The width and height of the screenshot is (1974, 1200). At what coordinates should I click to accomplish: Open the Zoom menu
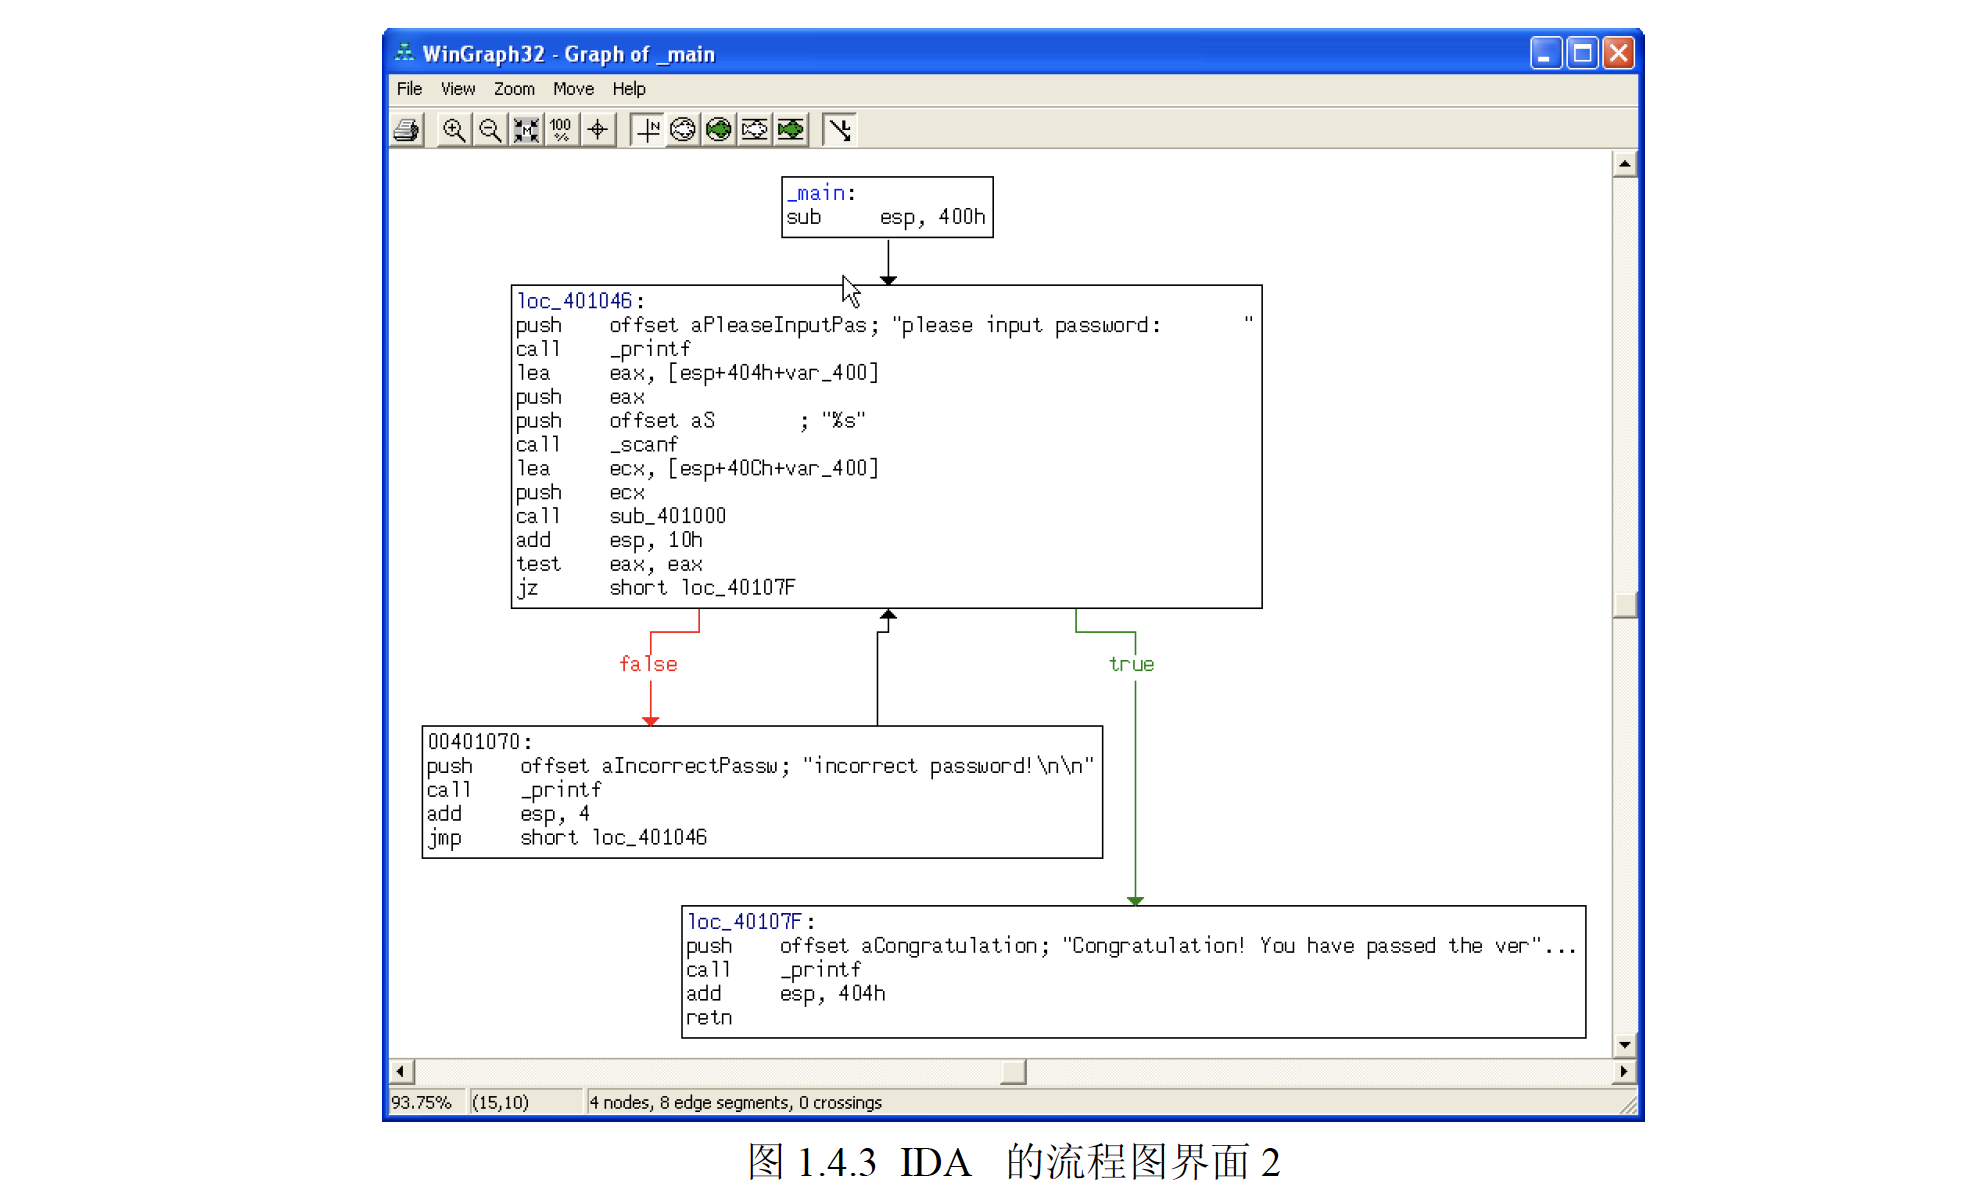[514, 89]
